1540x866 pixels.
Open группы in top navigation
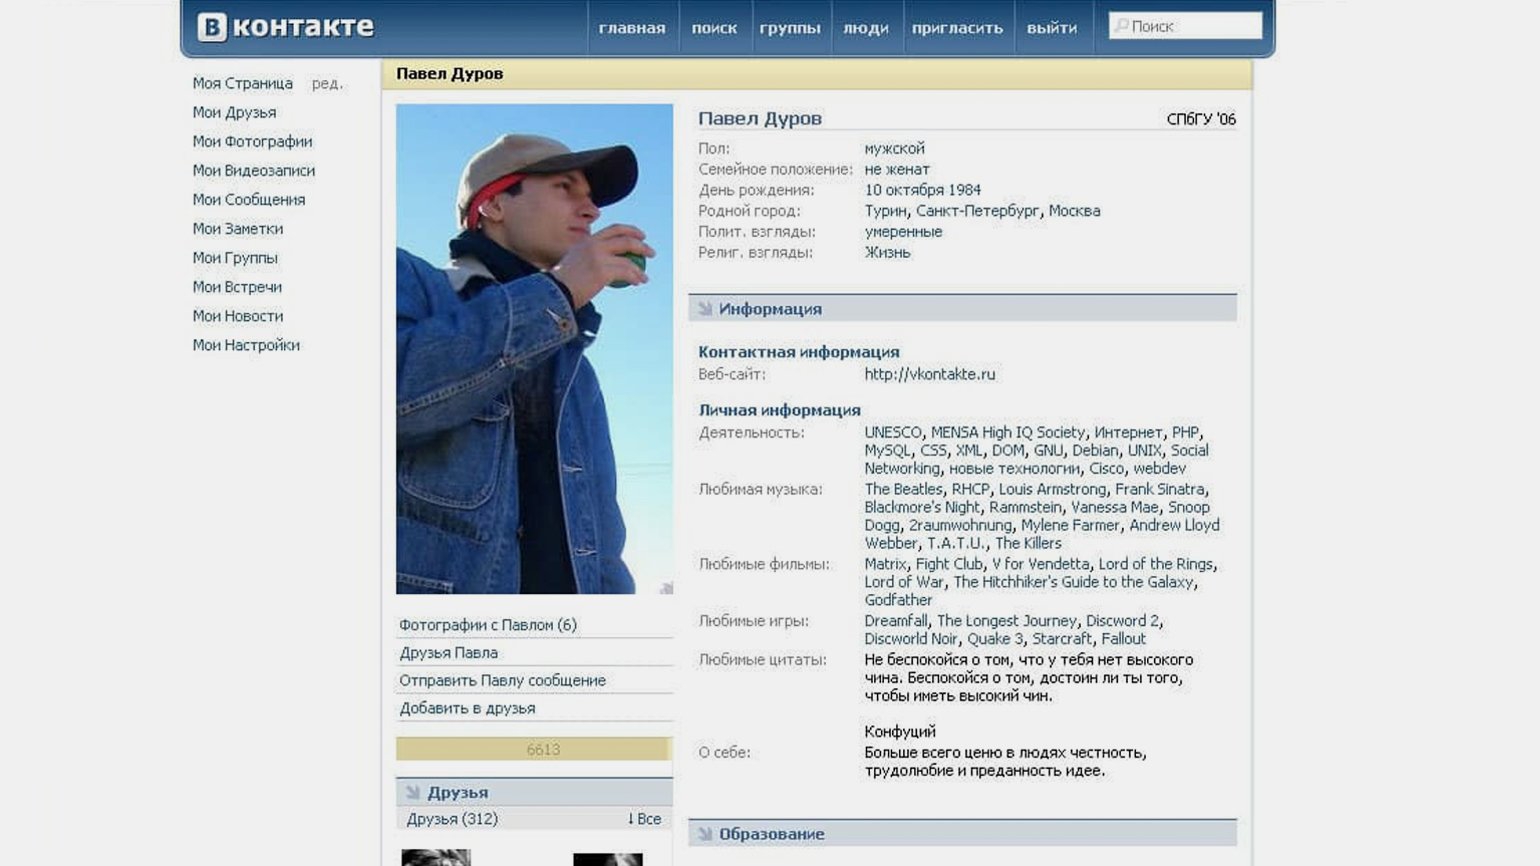point(790,28)
